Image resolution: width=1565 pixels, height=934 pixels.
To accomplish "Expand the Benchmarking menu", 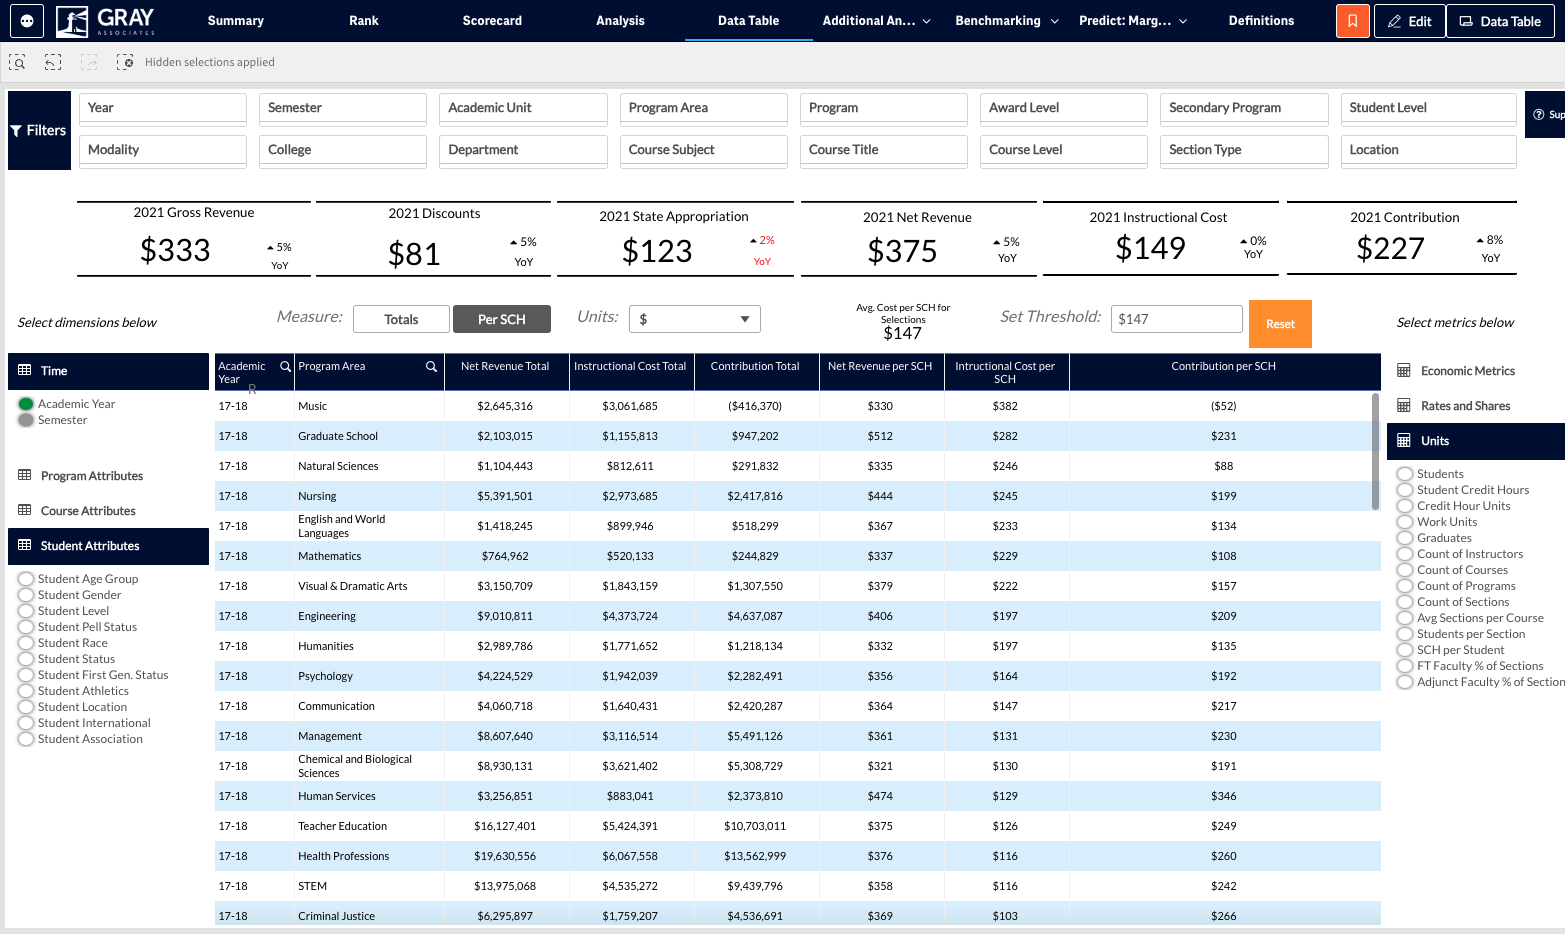I will (1007, 21).
